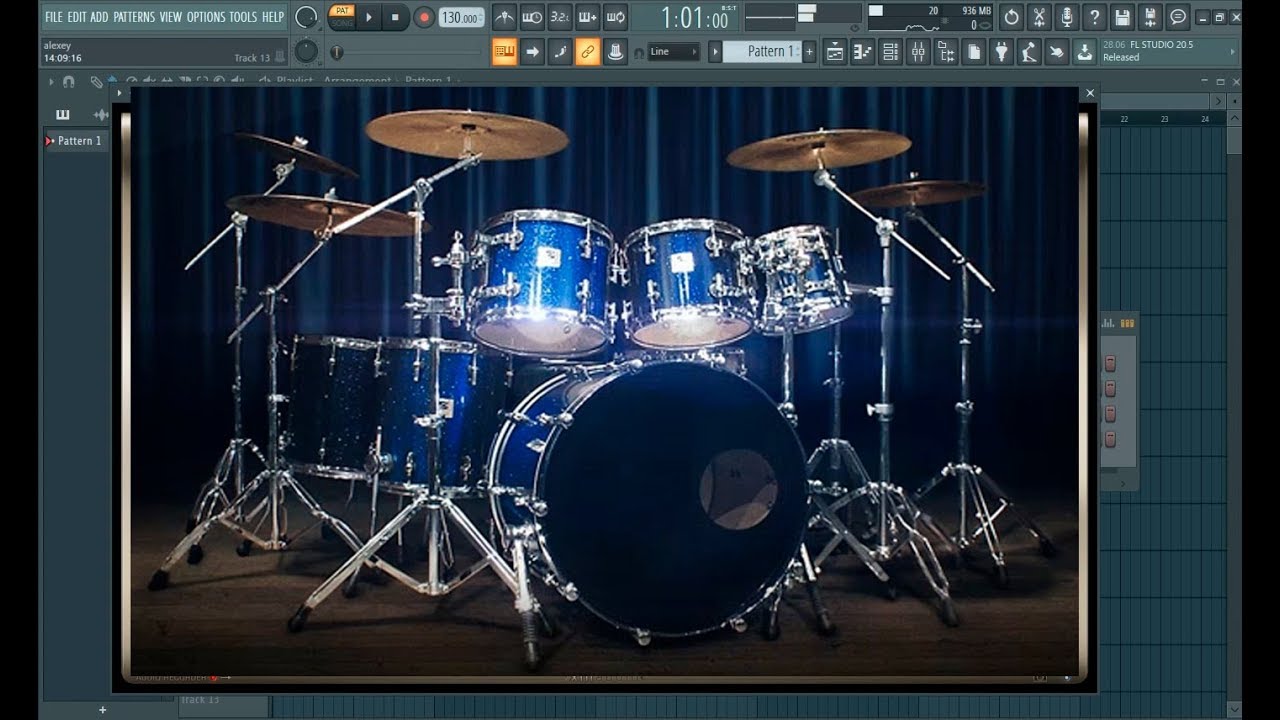
Task: Open the audio editor scissors icon
Action: [1040, 17]
